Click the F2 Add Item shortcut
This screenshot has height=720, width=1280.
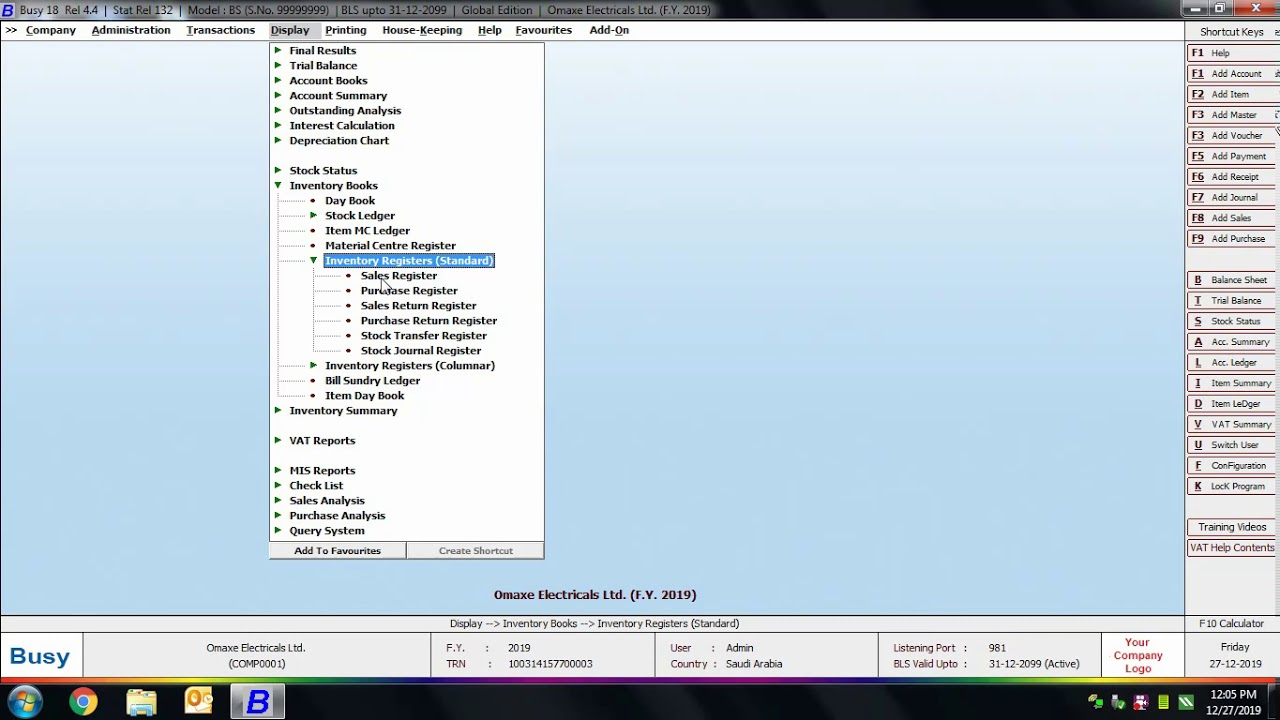[1232, 94]
